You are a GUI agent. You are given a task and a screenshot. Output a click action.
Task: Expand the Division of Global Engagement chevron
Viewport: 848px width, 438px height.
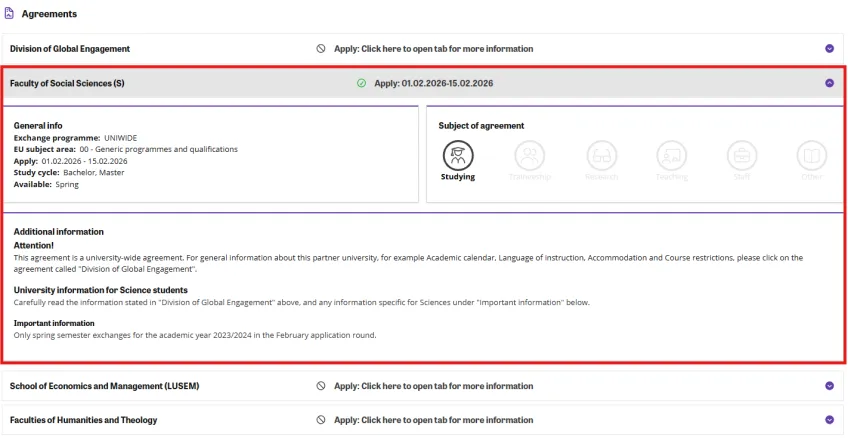(829, 48)
